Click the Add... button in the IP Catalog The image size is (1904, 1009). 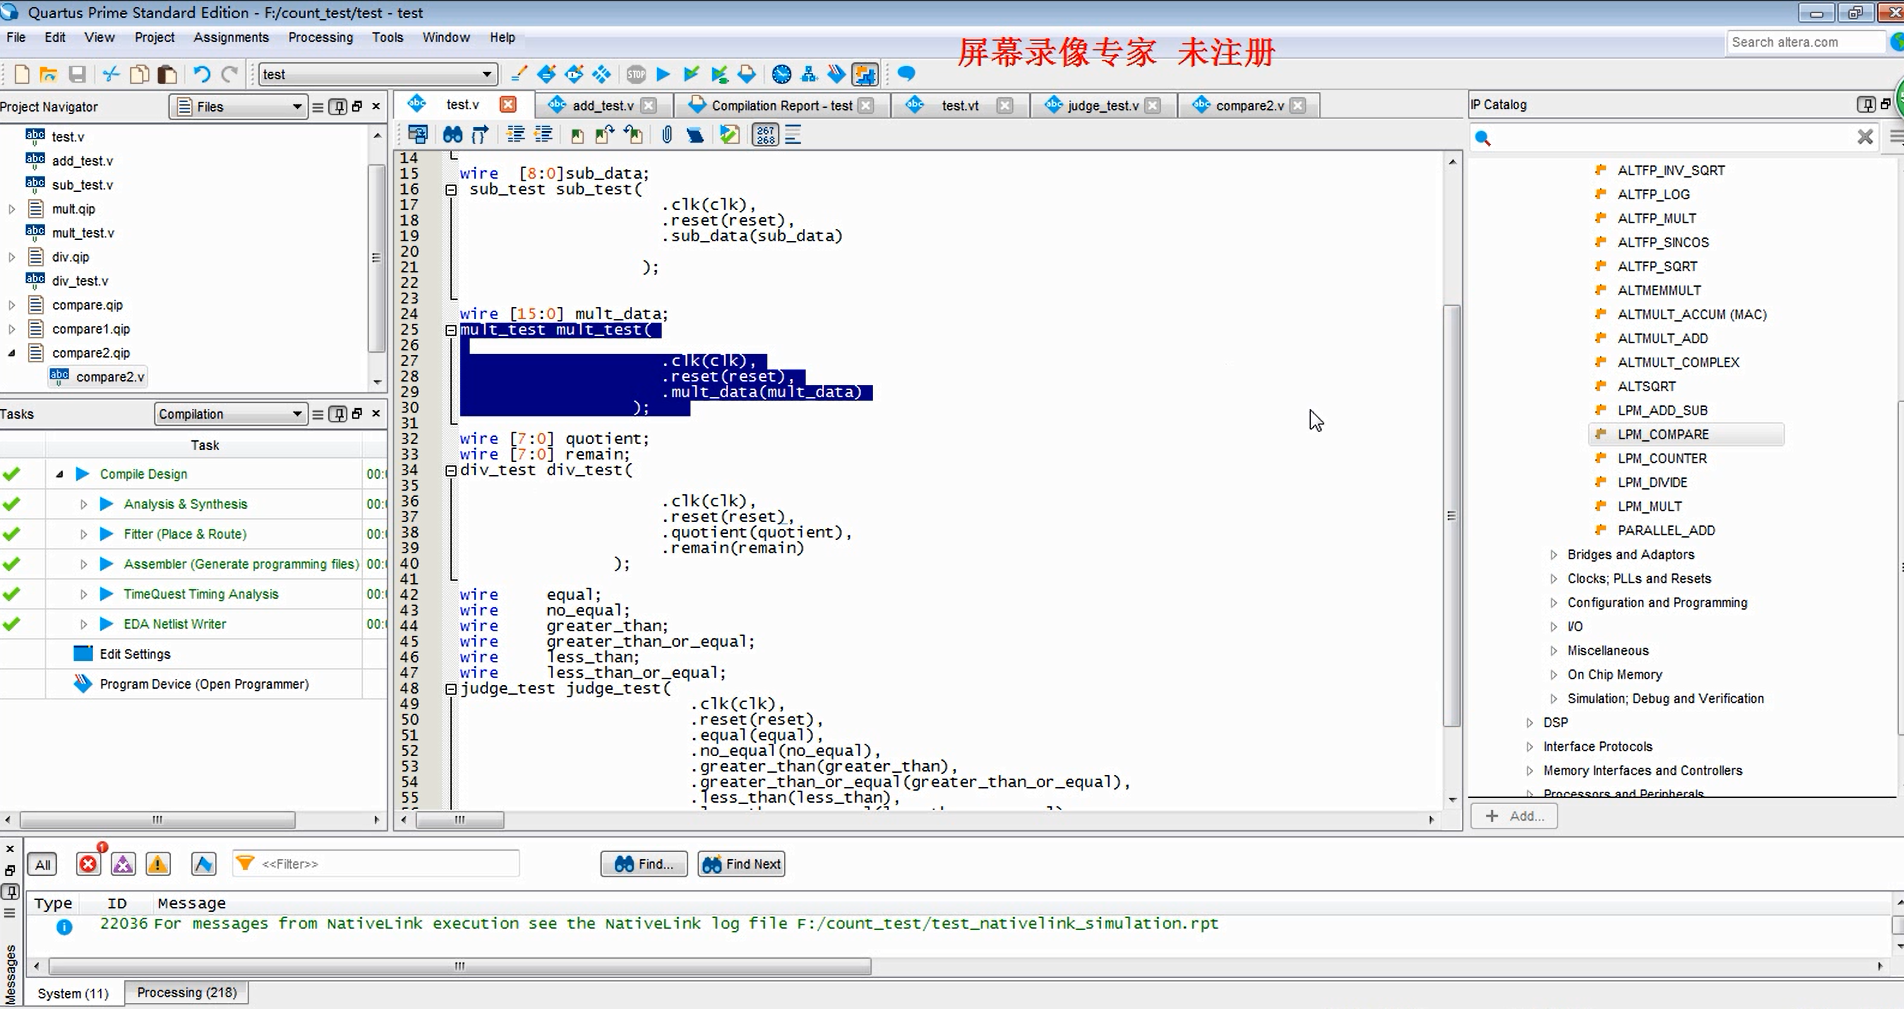[1514, 816]
